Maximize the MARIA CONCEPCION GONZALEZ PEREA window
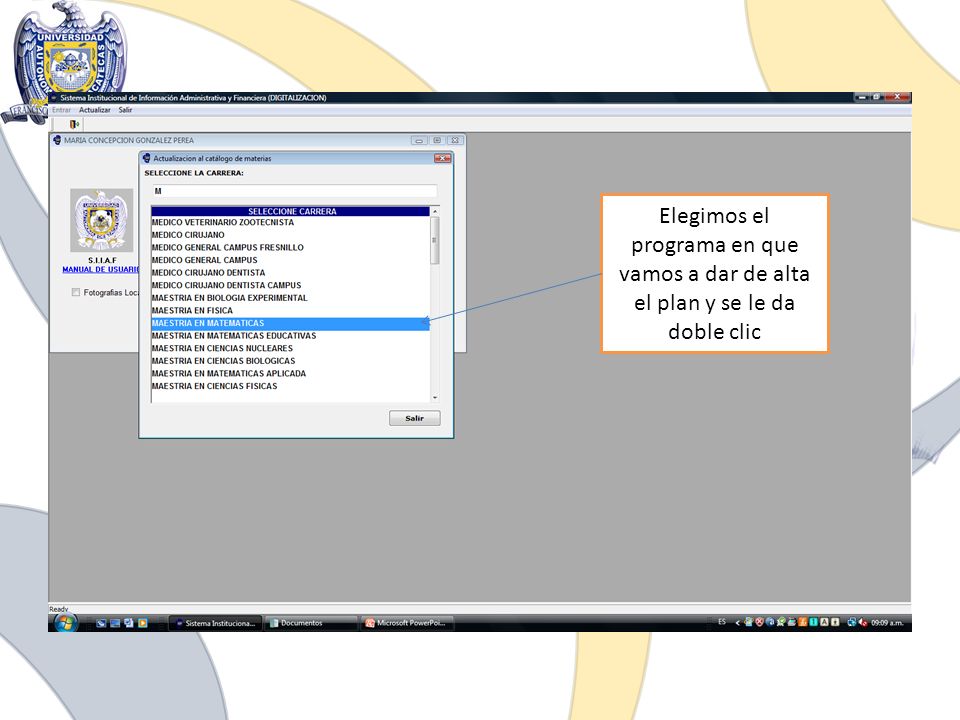The height and width of the screenshot is (720, 960). pos(437,140)
